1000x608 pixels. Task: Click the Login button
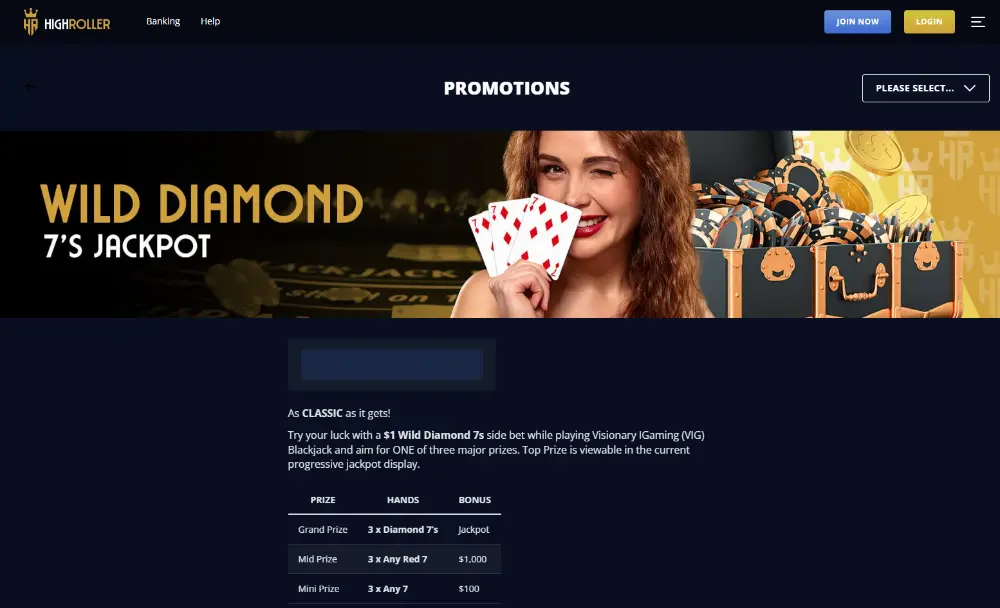click(929, 22)
